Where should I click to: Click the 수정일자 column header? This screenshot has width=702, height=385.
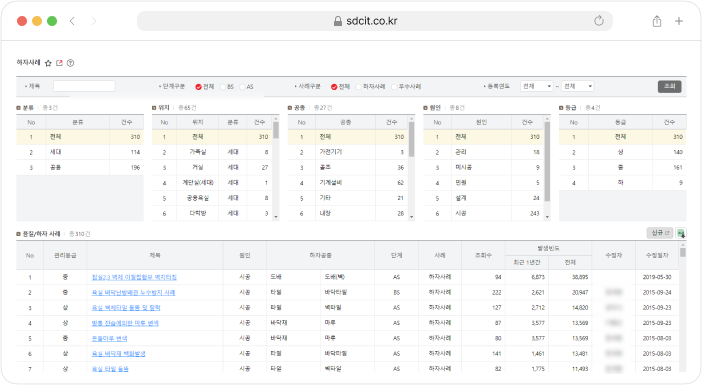[657, 255]
